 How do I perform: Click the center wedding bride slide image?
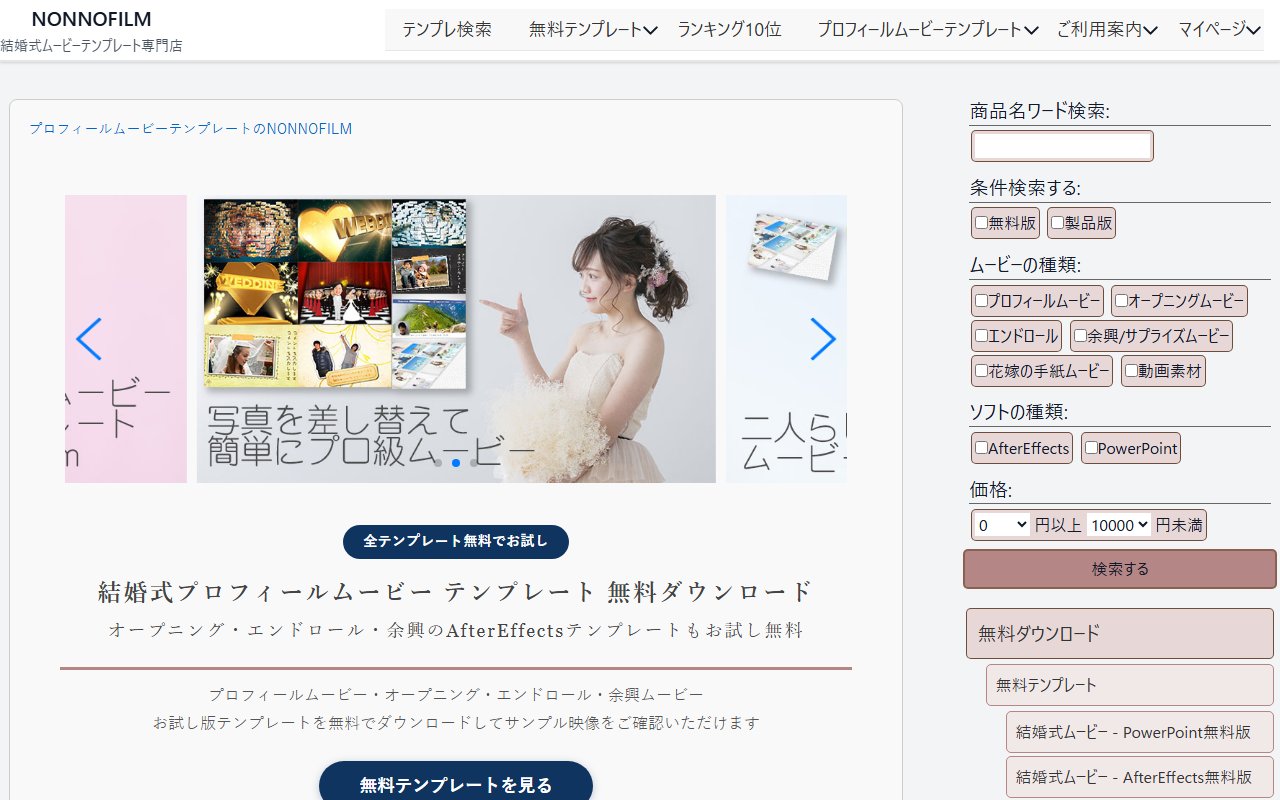coord(456,338)
